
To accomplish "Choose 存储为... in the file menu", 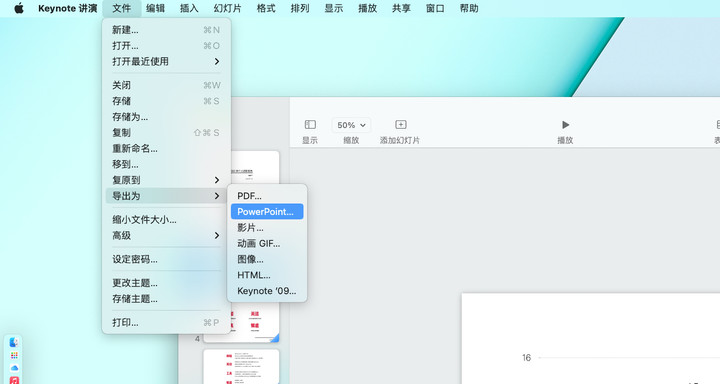I will pyautogui.click(x=166, y=117).
